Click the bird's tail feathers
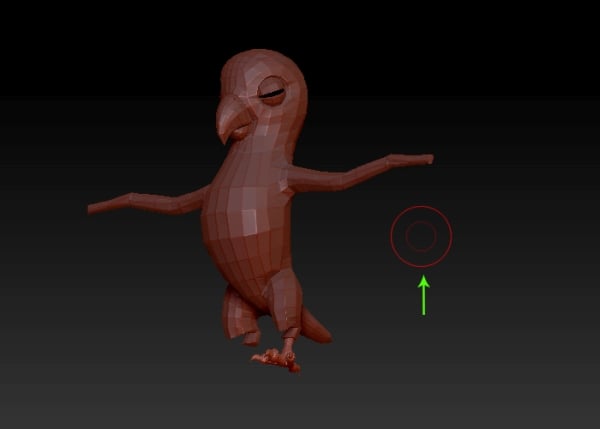This screenshot has height=429, width=600. tap(316, 325)
